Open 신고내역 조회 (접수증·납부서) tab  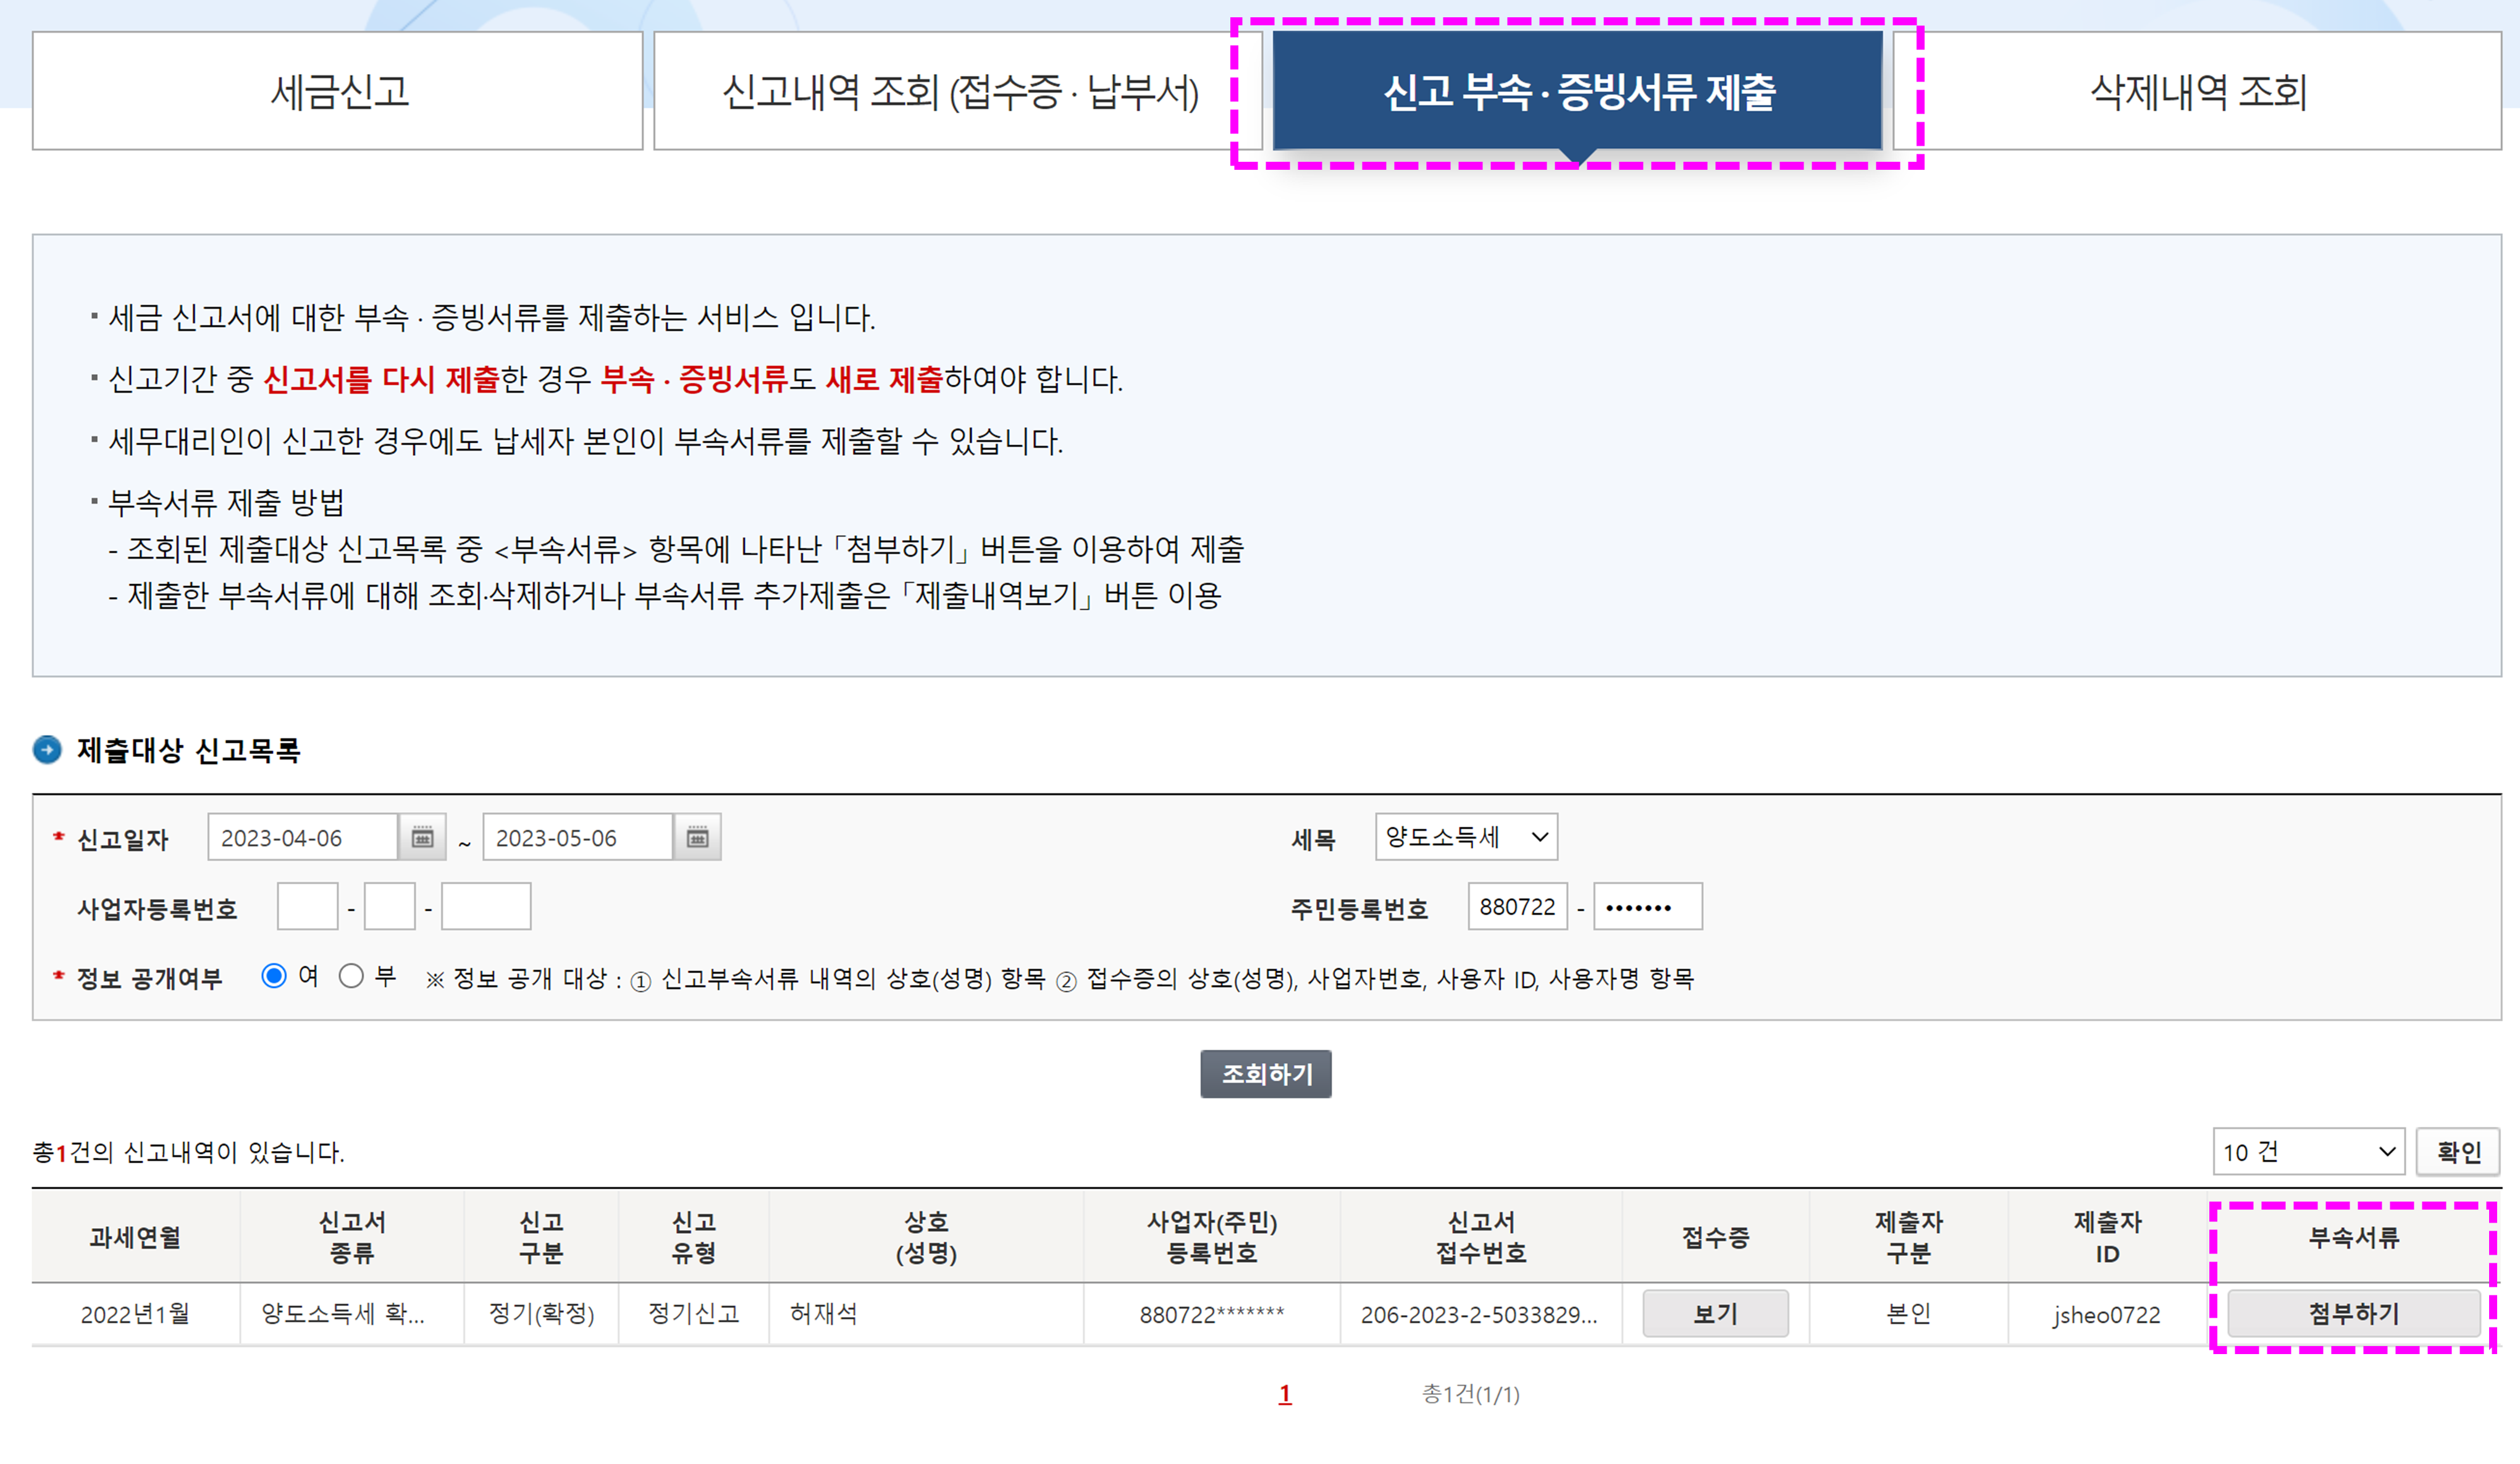(958, 91)
